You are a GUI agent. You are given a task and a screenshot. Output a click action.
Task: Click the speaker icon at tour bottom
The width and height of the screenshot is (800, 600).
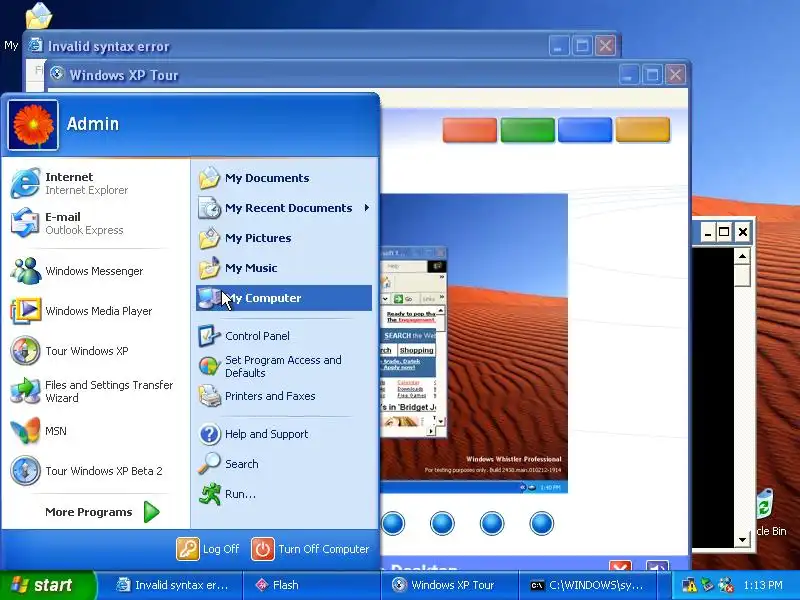[657, 566]
